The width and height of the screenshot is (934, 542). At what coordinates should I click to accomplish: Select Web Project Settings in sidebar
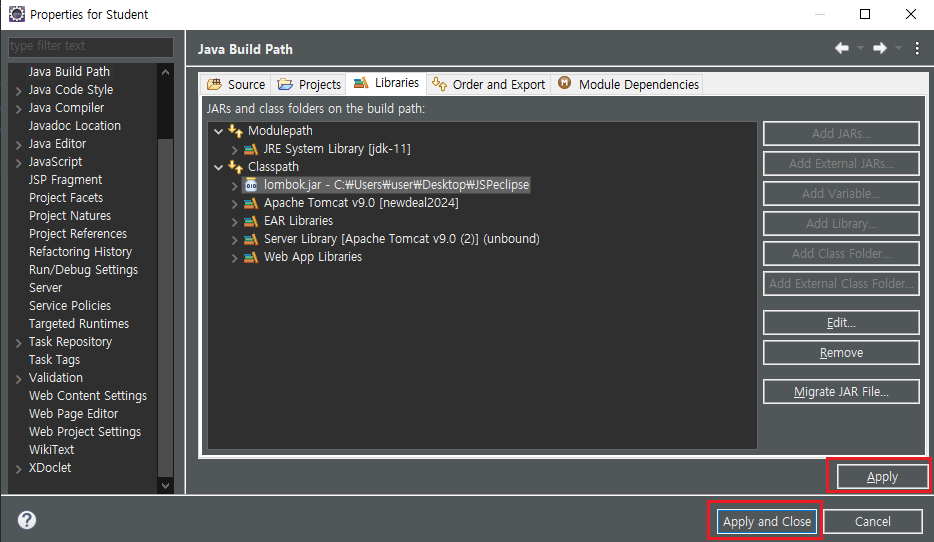[x=85, y=432]
